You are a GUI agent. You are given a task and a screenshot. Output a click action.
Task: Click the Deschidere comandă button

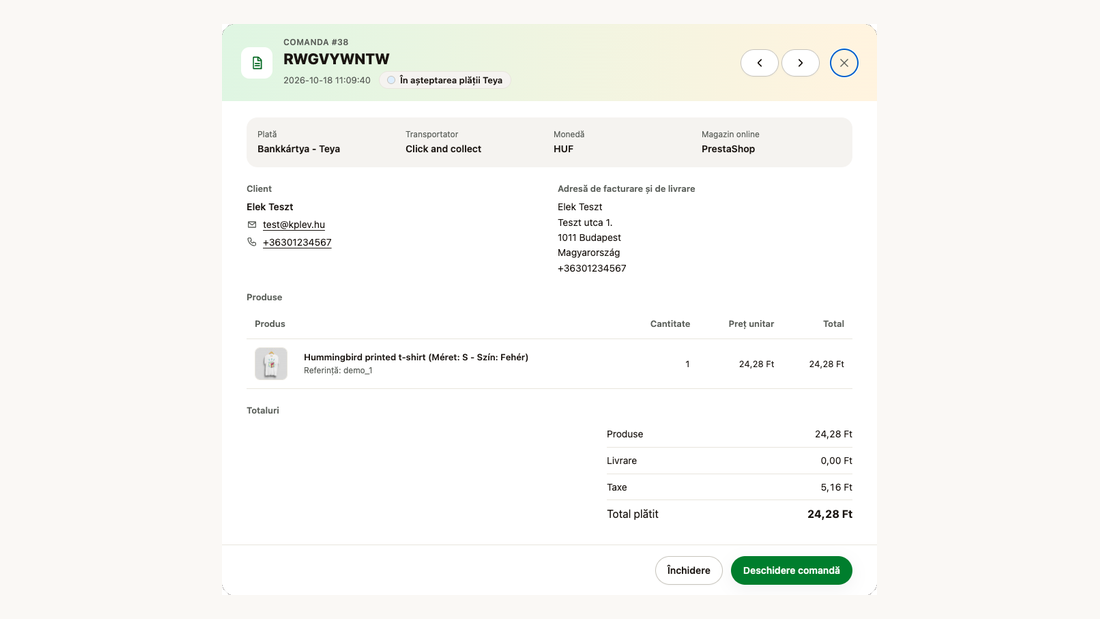click(791, 571)
